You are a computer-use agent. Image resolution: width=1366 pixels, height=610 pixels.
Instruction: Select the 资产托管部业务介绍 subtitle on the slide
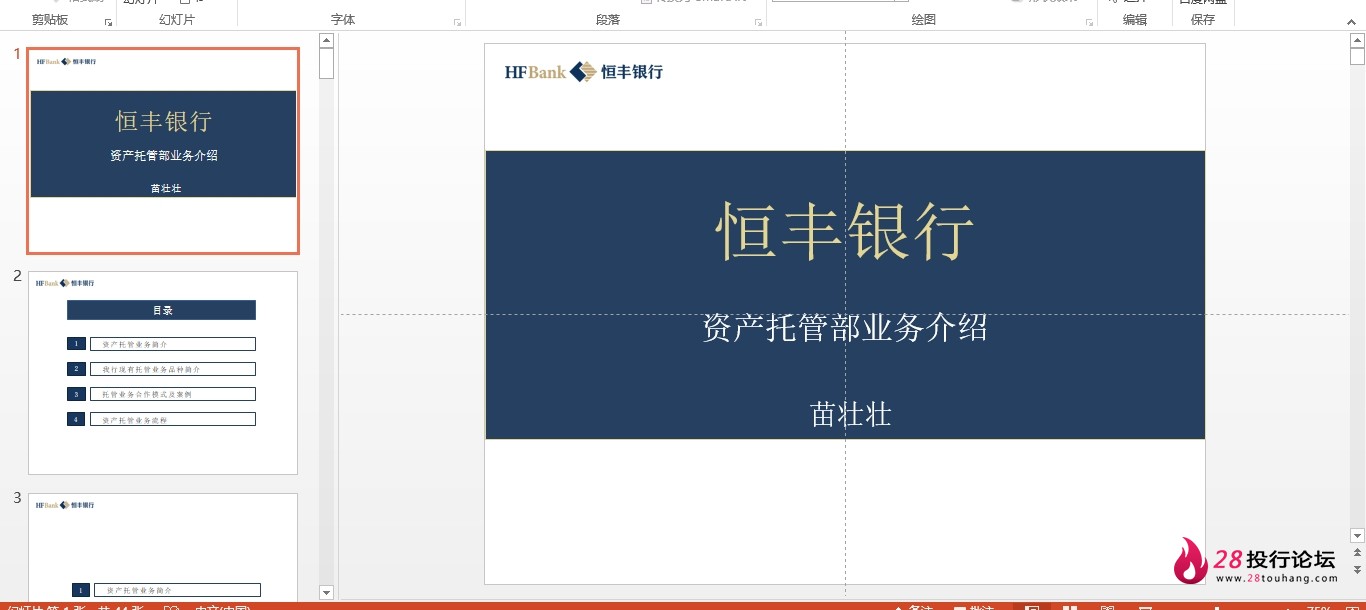pos(845,328)
